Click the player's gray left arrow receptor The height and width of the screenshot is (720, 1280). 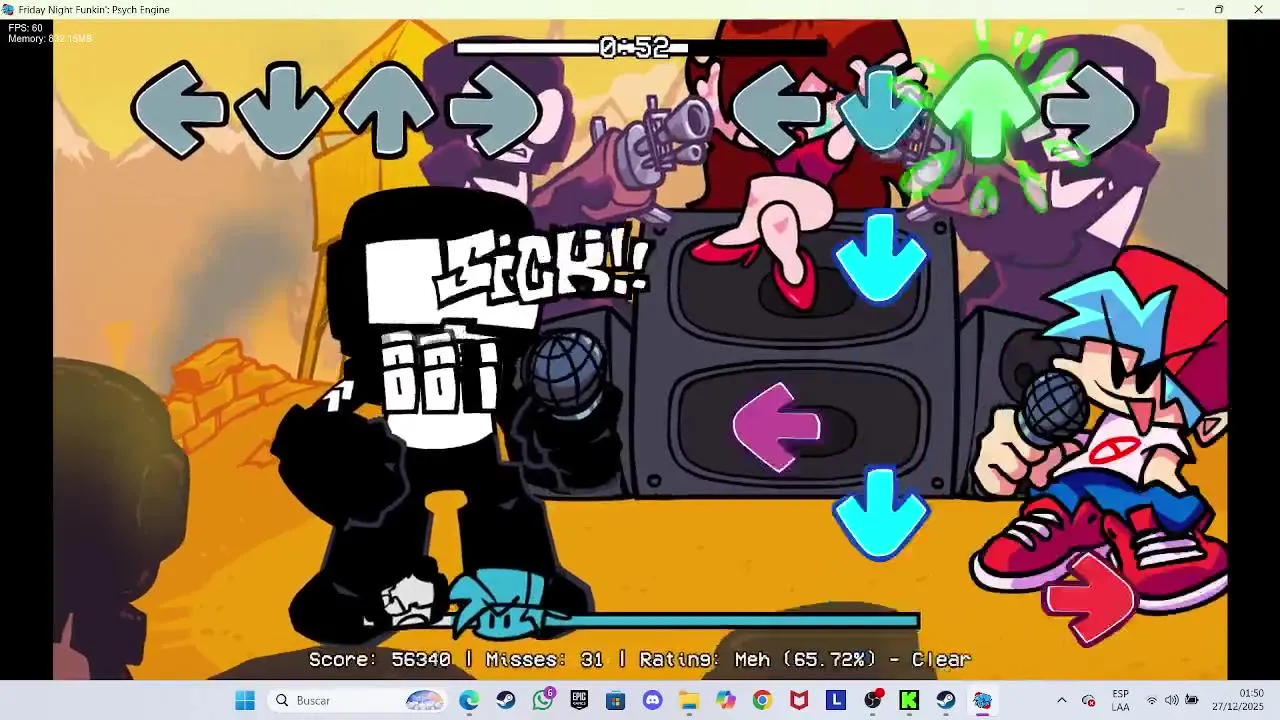point(780,109)
